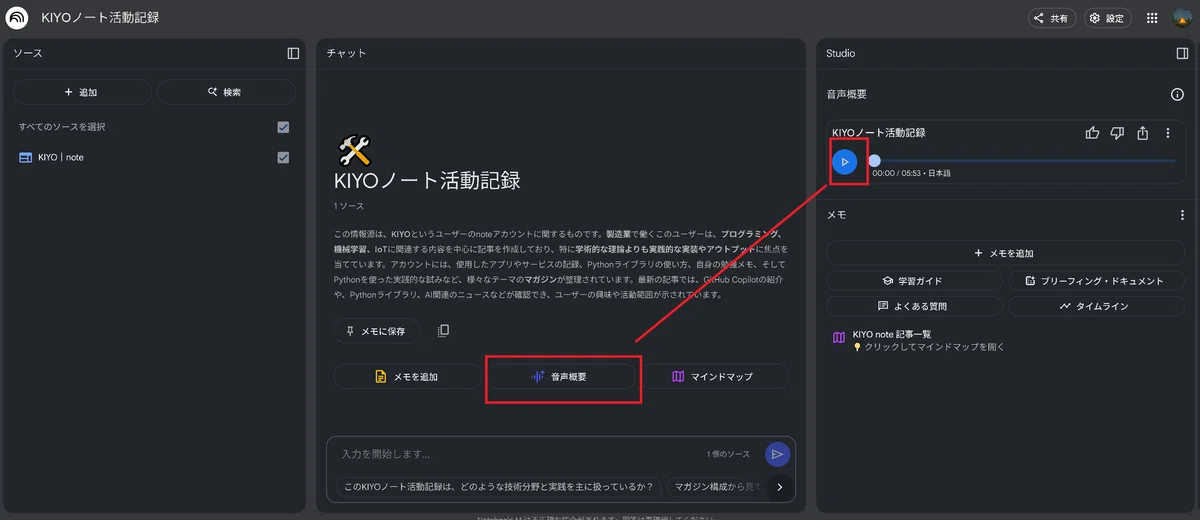The width and height of the screenshot is (1200, 520).
Task: Click the audio playback progress slider
Action: (1023, 161)
